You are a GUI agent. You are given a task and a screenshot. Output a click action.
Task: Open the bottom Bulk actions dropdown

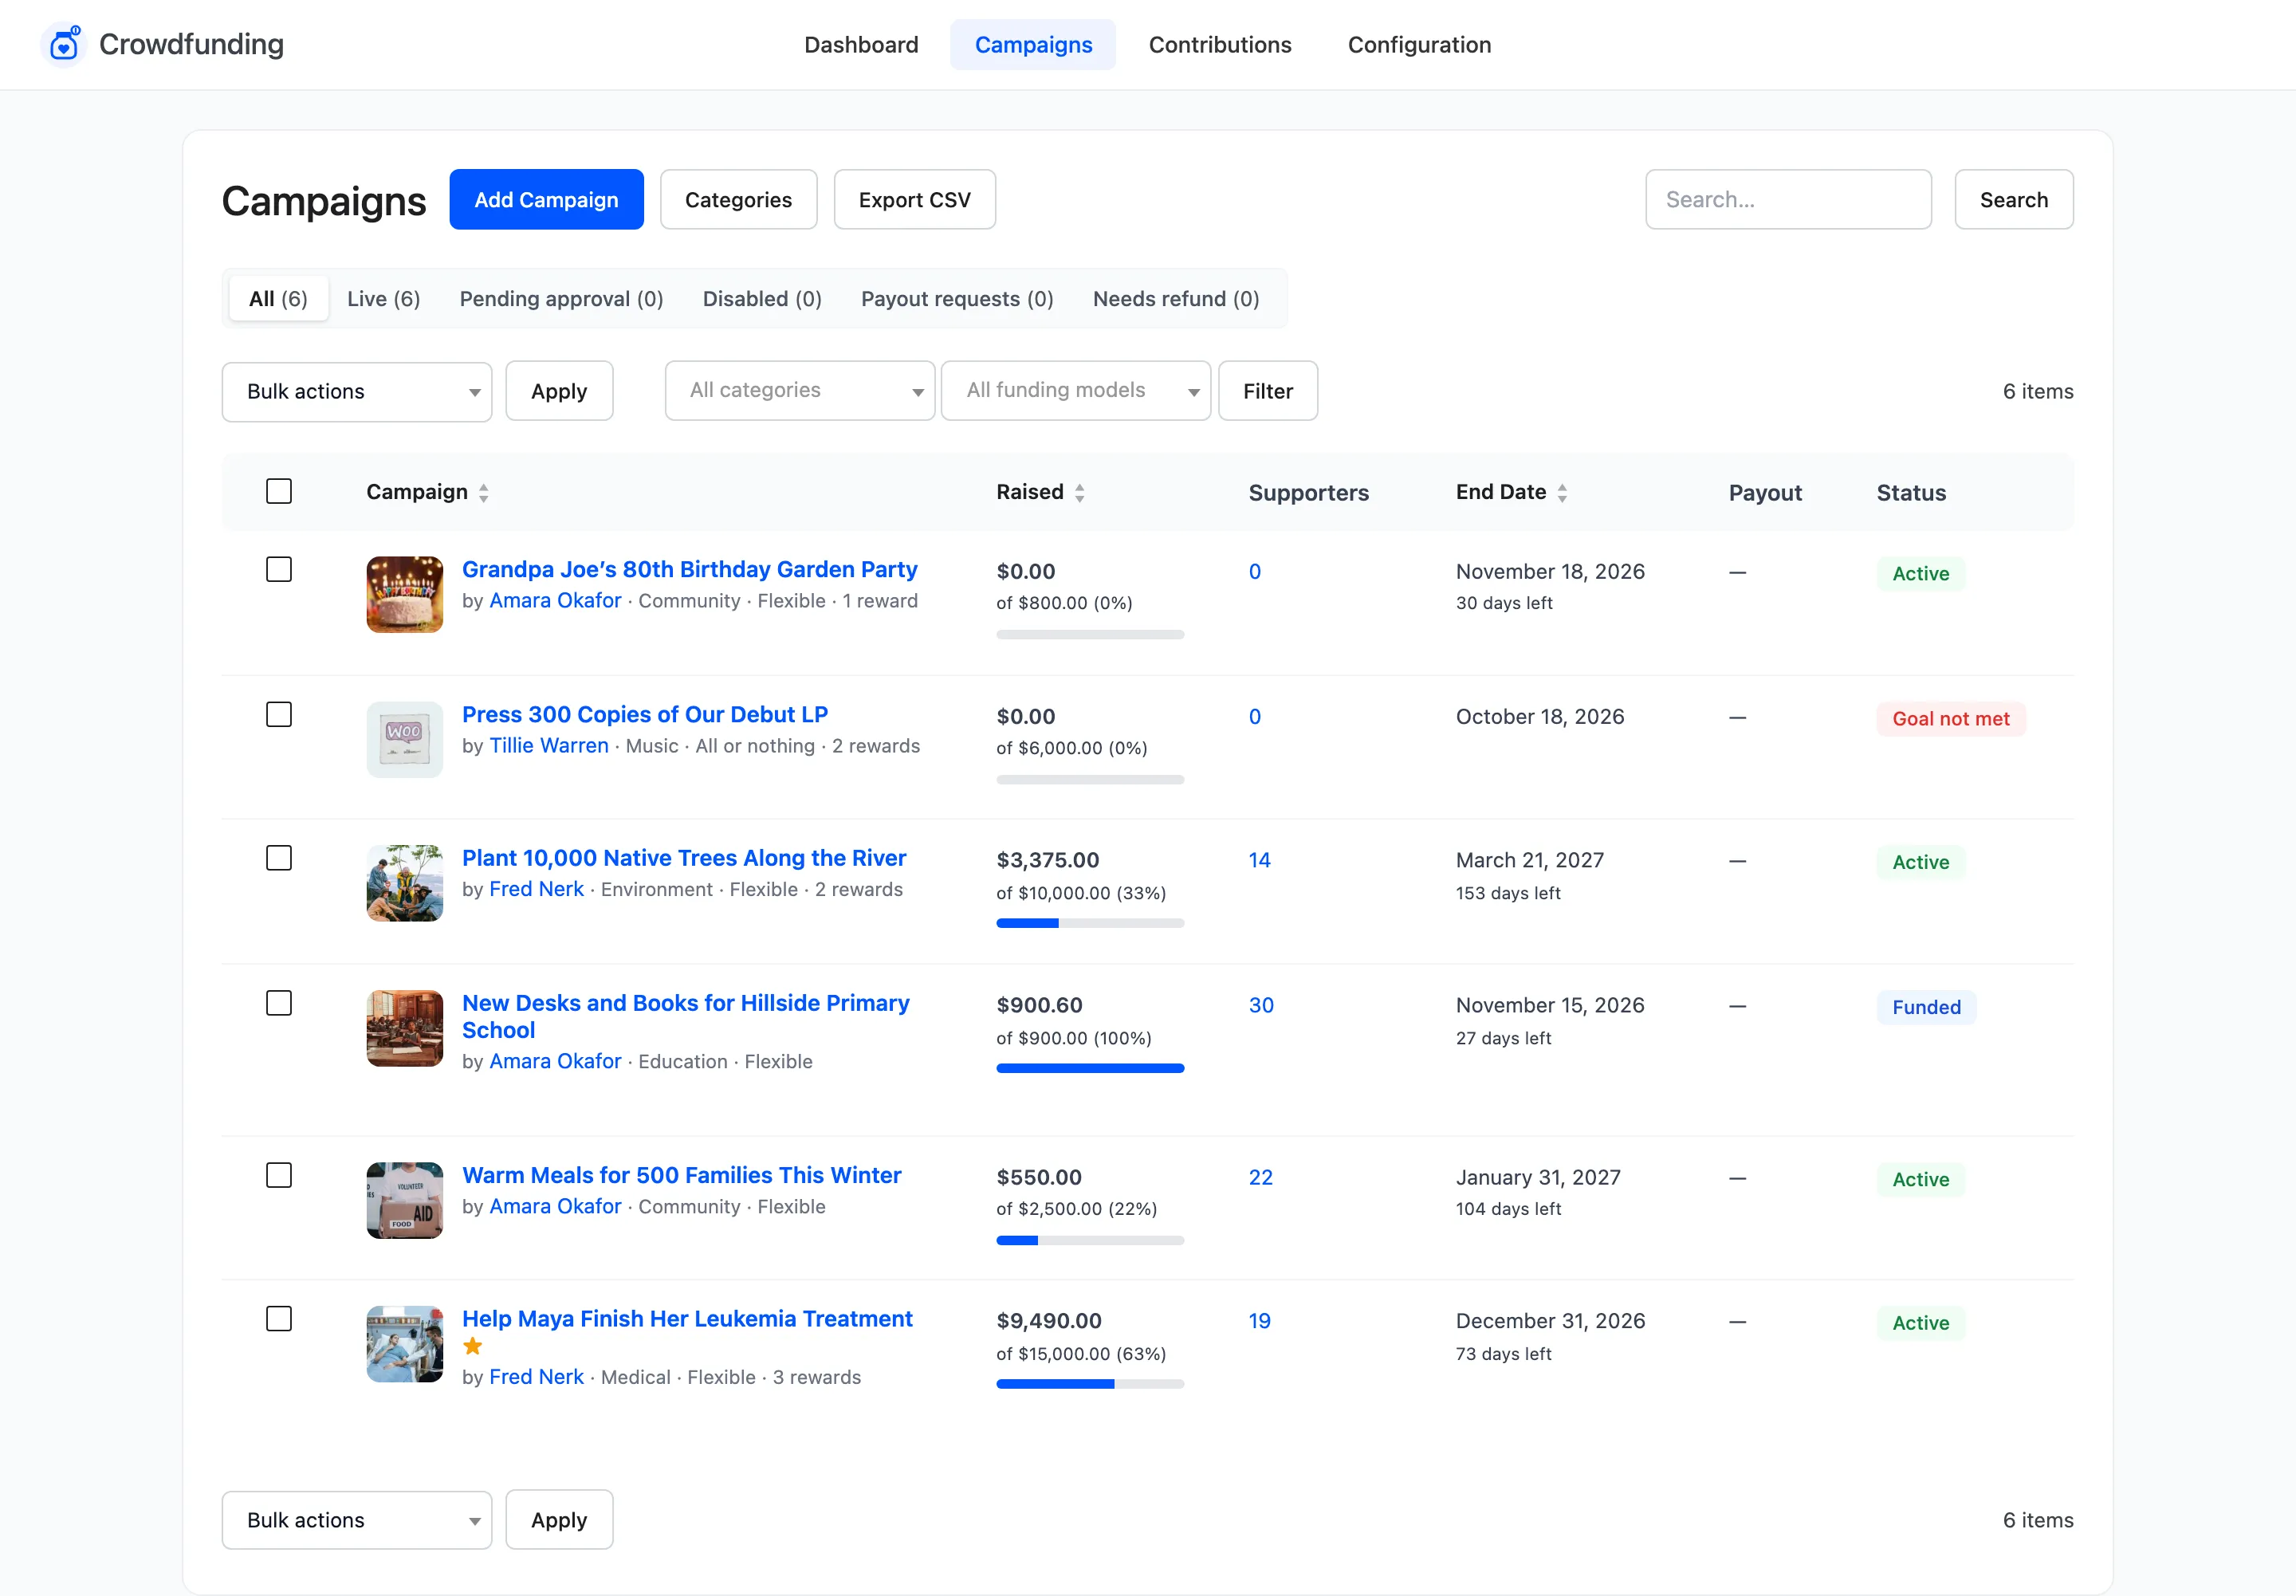357,1521
